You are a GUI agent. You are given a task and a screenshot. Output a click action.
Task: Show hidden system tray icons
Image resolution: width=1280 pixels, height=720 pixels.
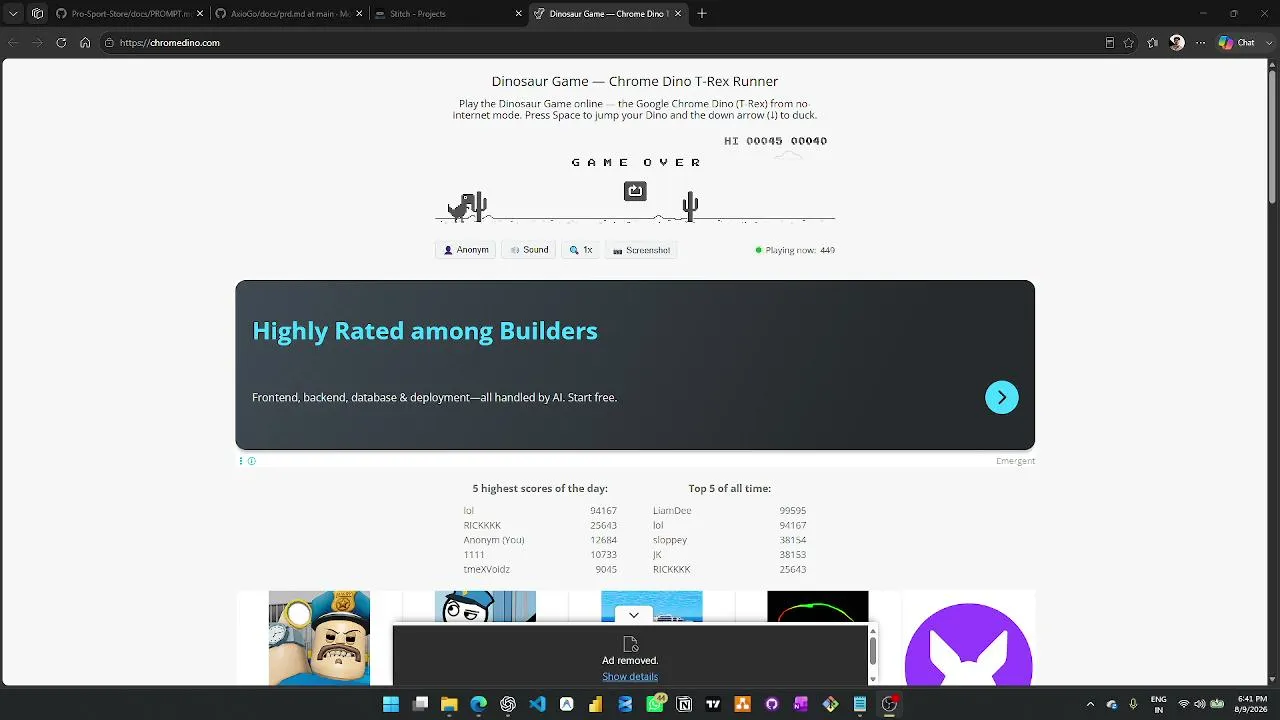pos(1090,704)
